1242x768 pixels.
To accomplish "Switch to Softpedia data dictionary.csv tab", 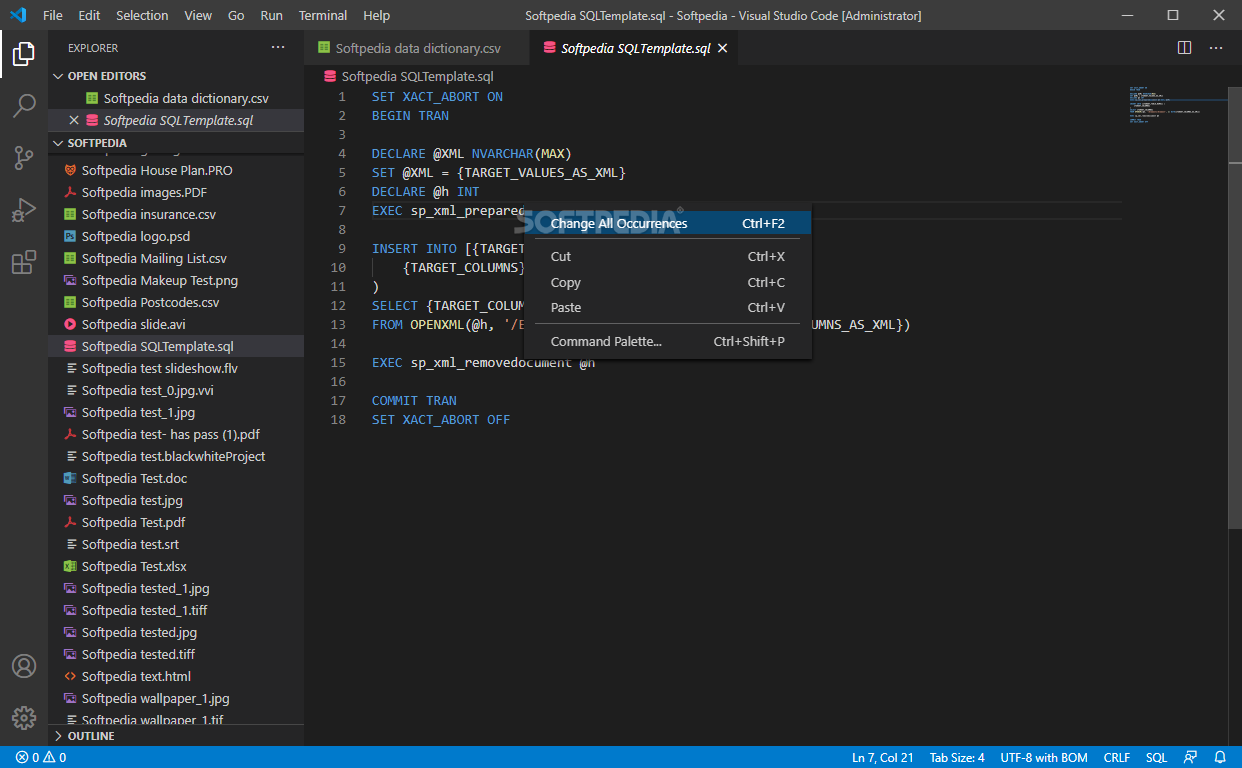I will (417, 48).
